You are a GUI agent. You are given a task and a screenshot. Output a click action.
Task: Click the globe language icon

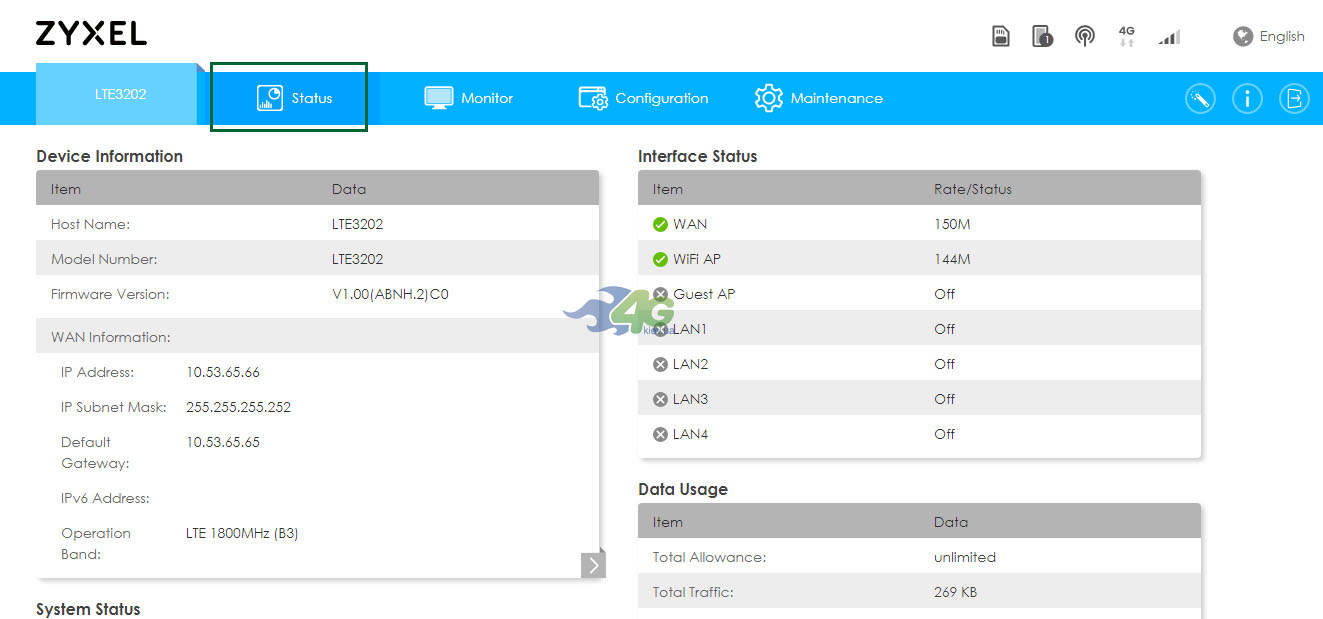pyautogui.click(x=1243, y=37)
